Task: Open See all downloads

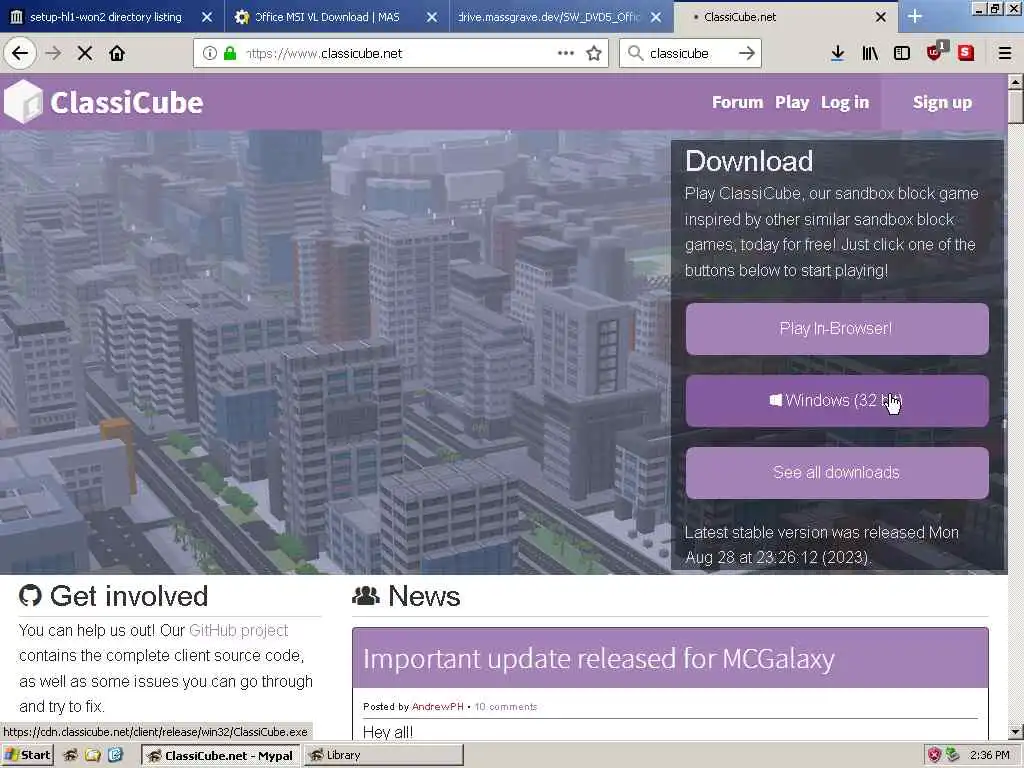Action: pyautogui.click(x=837, y=472)
